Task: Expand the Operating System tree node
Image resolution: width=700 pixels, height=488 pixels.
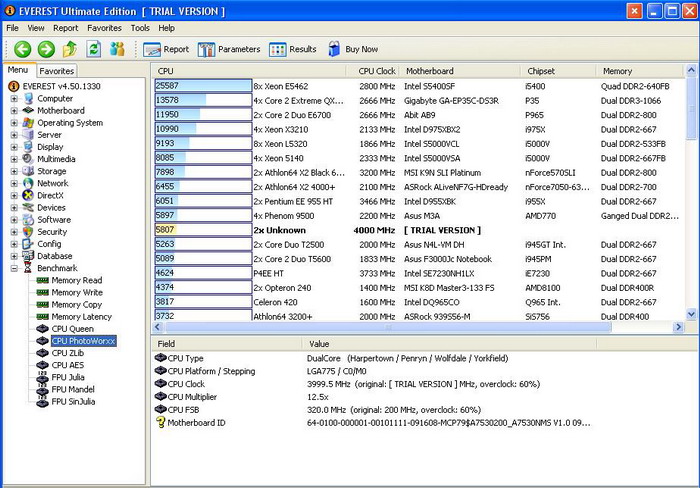Action: tap(14, 123)
